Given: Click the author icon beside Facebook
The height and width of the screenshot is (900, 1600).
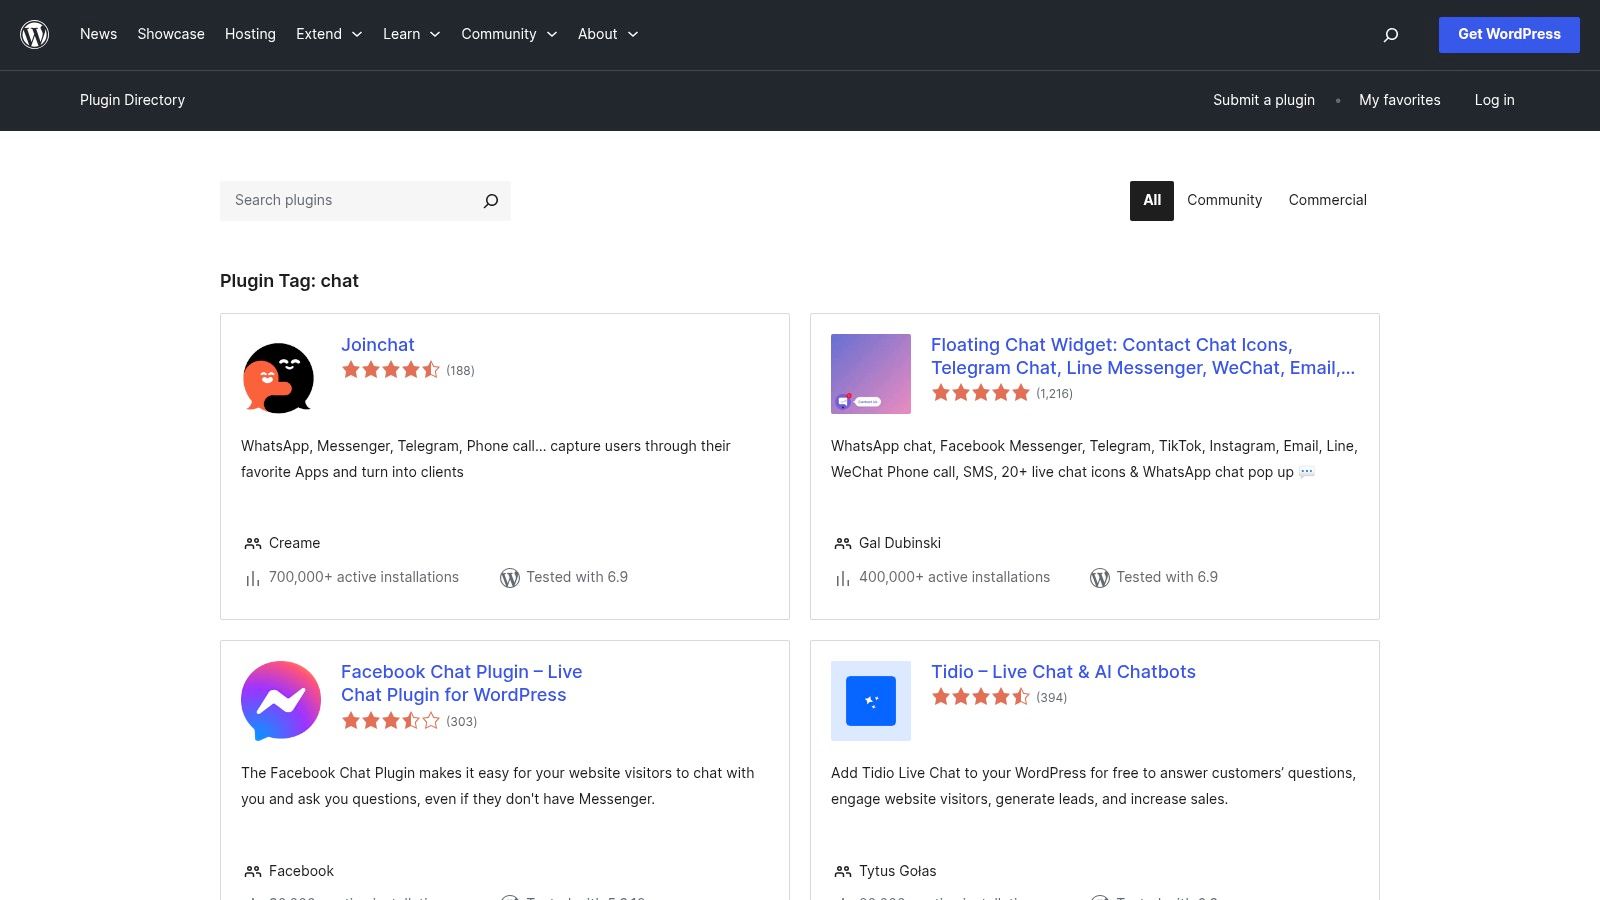Looking at the screenshot, I should click(x=253, y=872).
